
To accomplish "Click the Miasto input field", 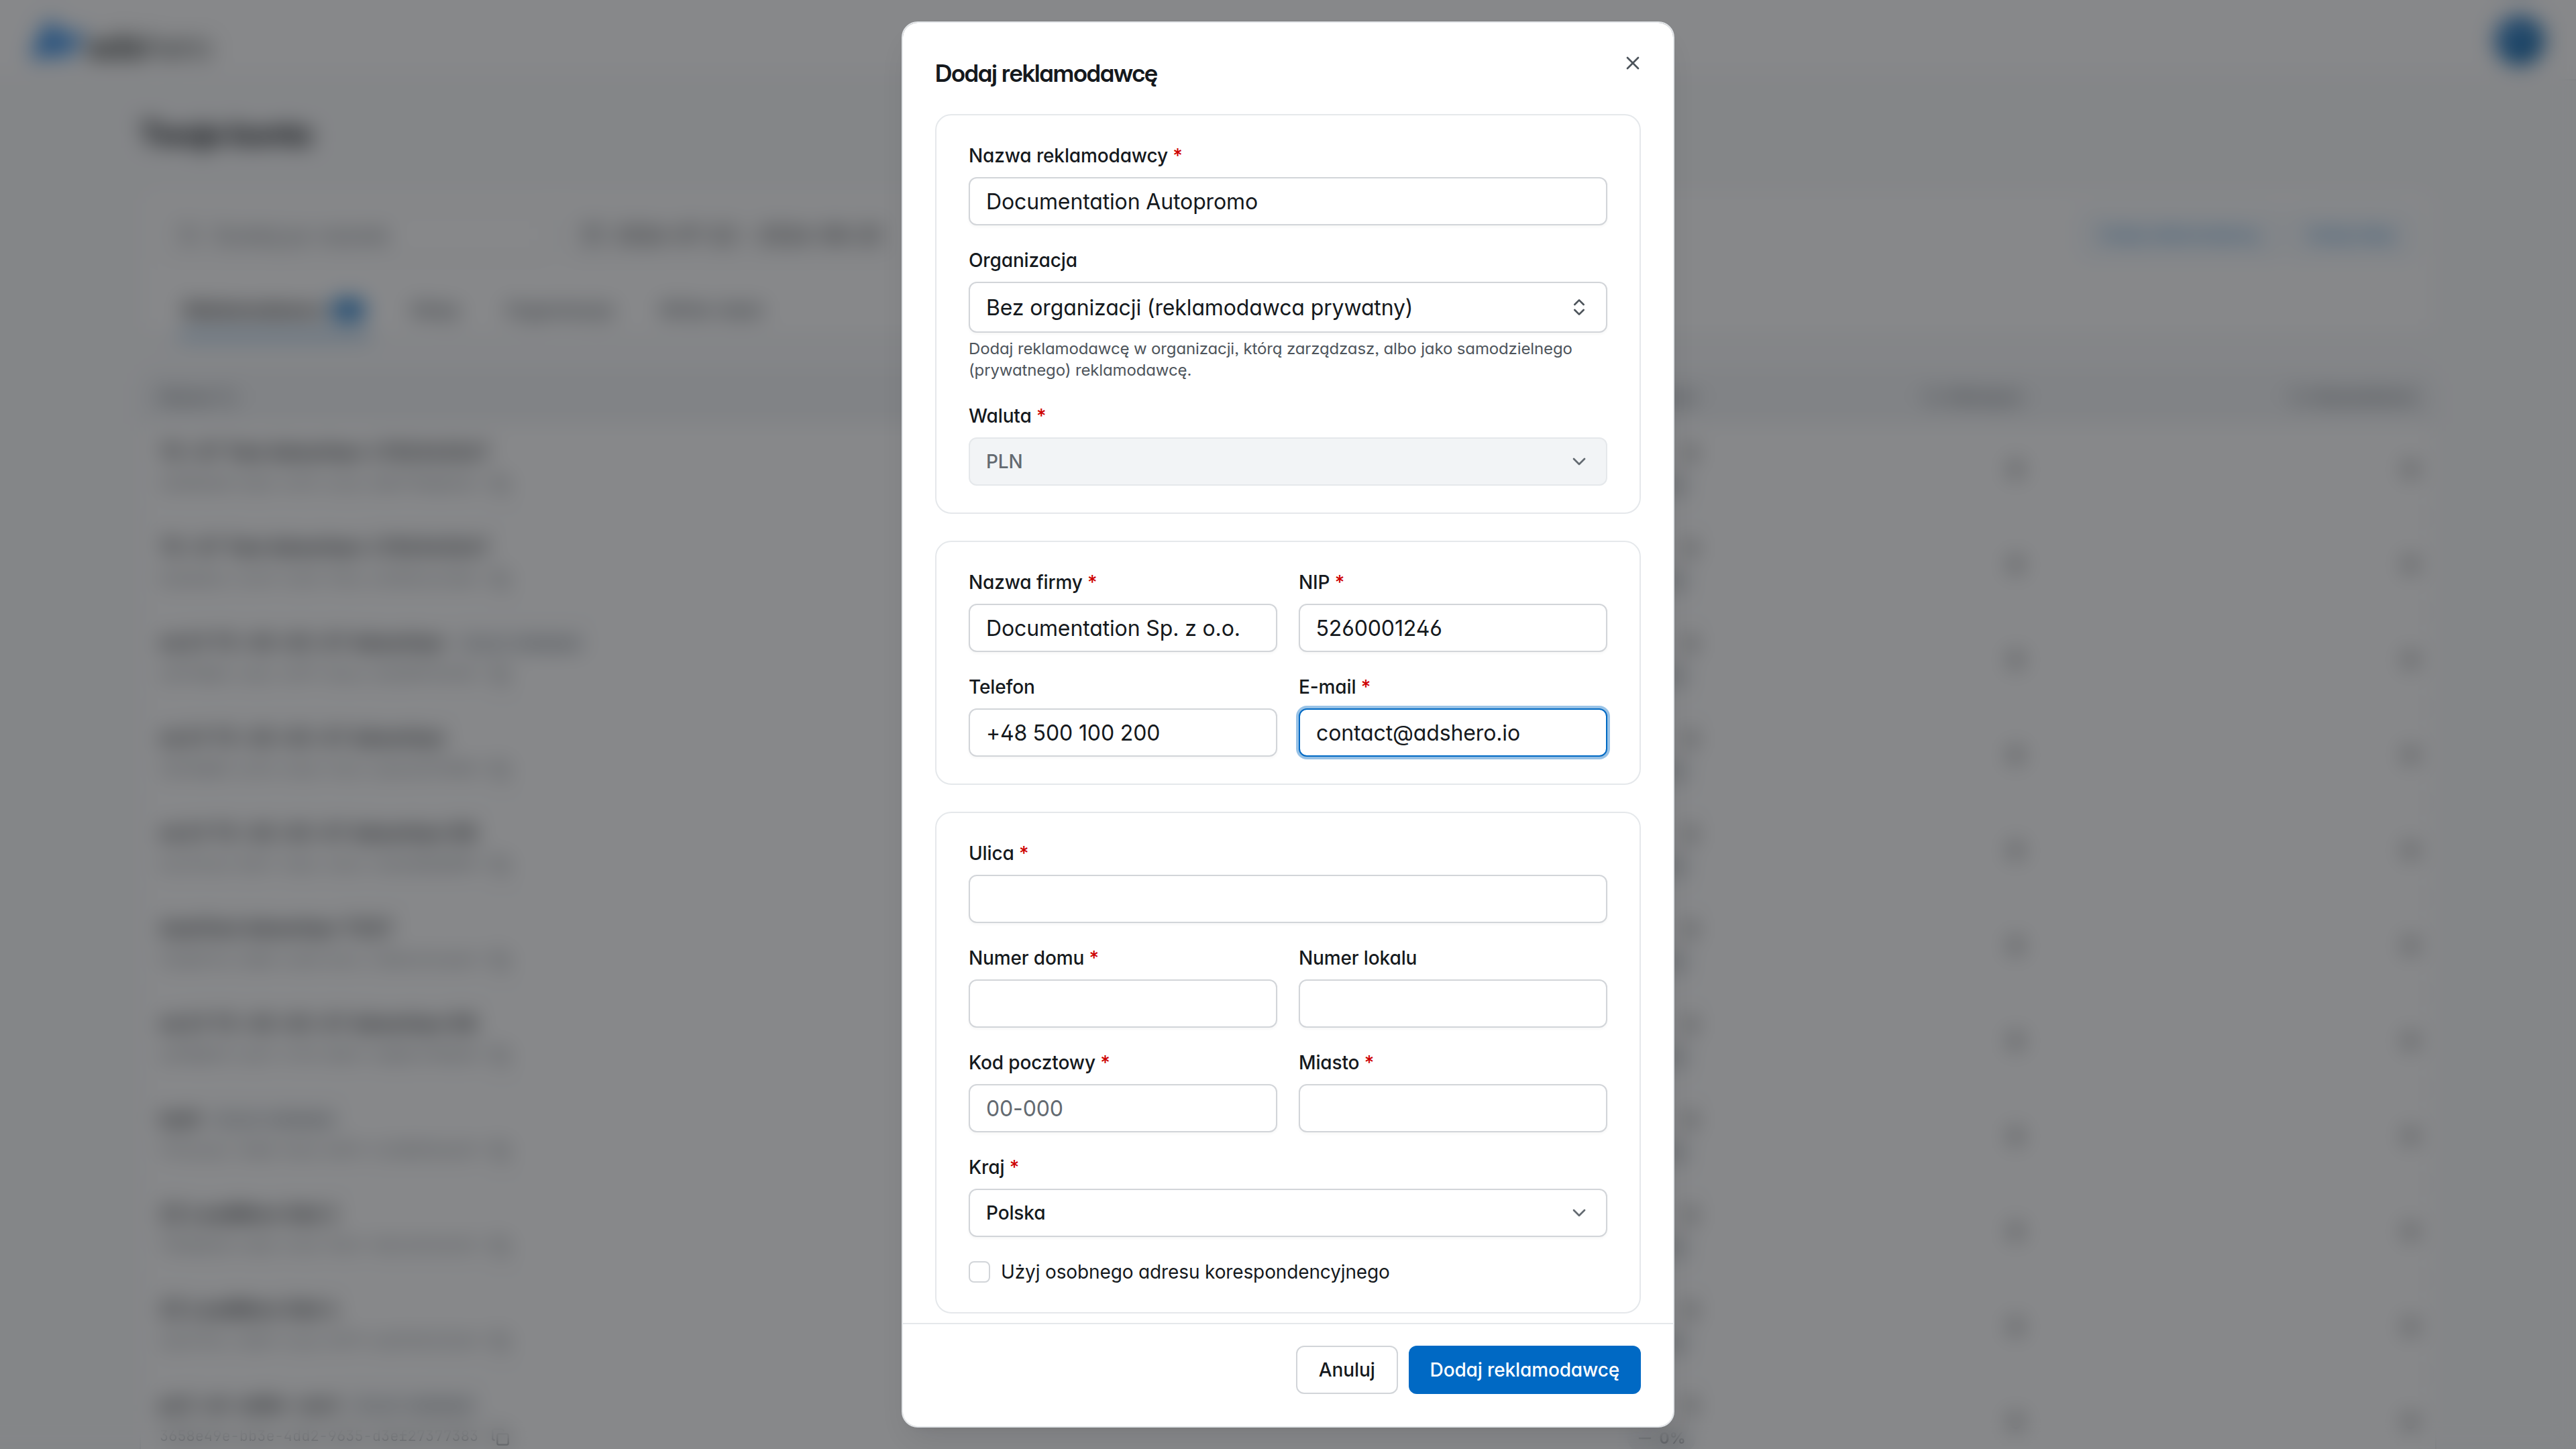I will click(x=1452, y=1108).
